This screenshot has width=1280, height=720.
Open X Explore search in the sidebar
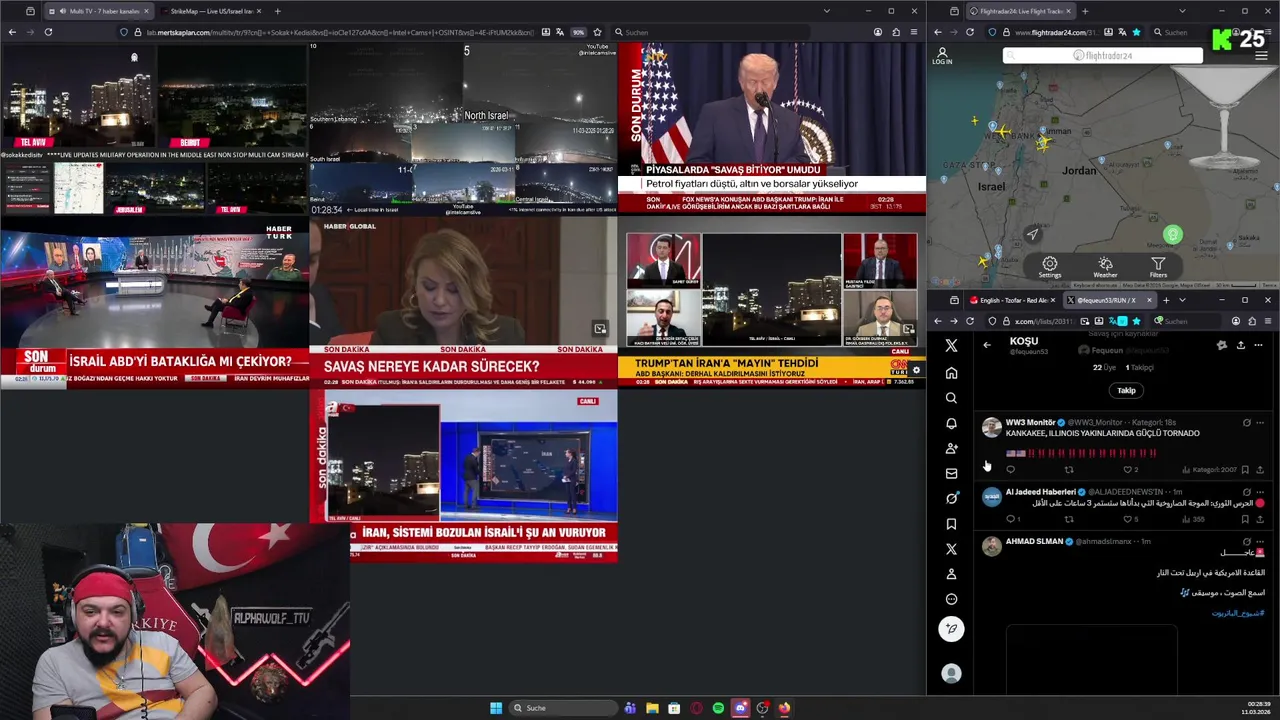[x=951, y=398]
